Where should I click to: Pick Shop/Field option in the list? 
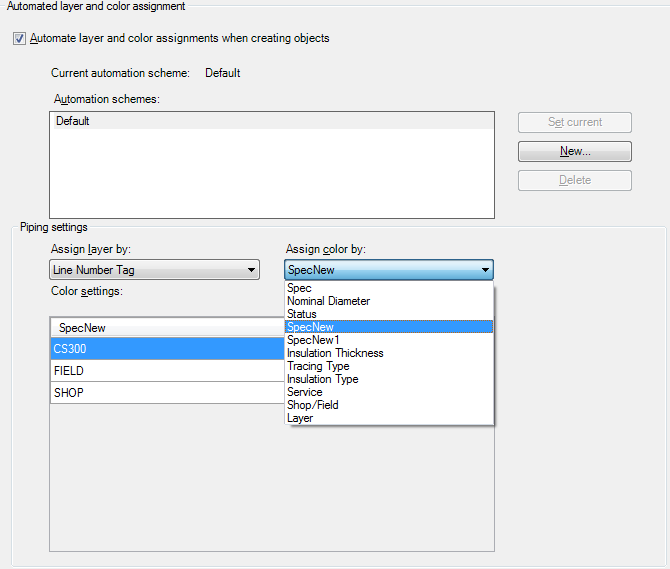point(312,405)
